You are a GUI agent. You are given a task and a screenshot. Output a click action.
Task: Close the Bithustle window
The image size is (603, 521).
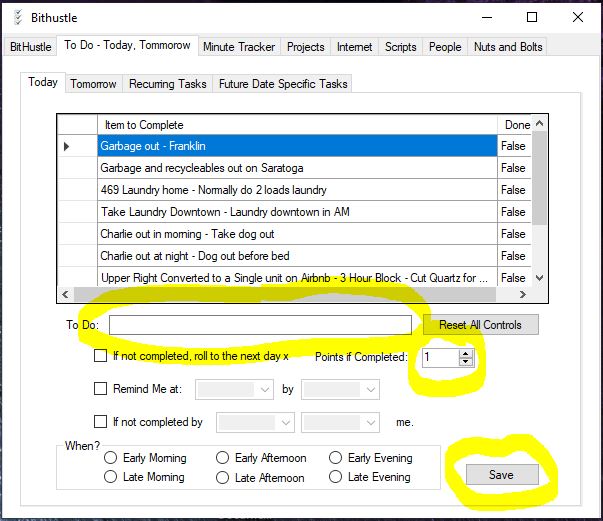coord(578,17)
